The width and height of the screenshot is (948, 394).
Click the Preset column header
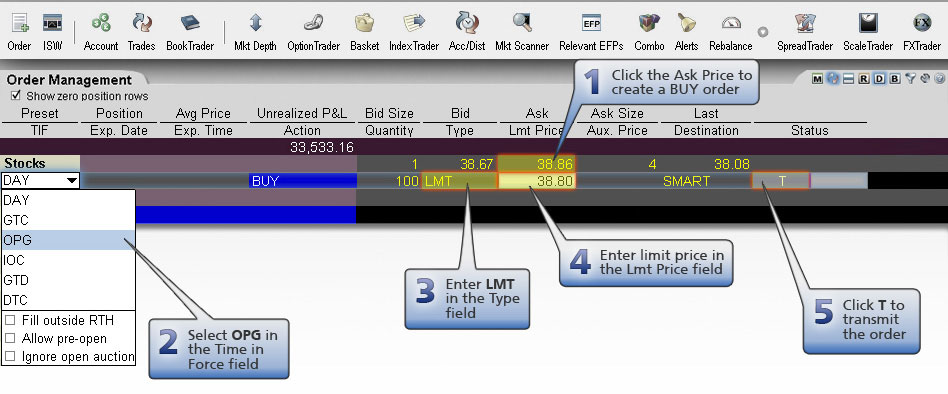[x=40, y=114]
